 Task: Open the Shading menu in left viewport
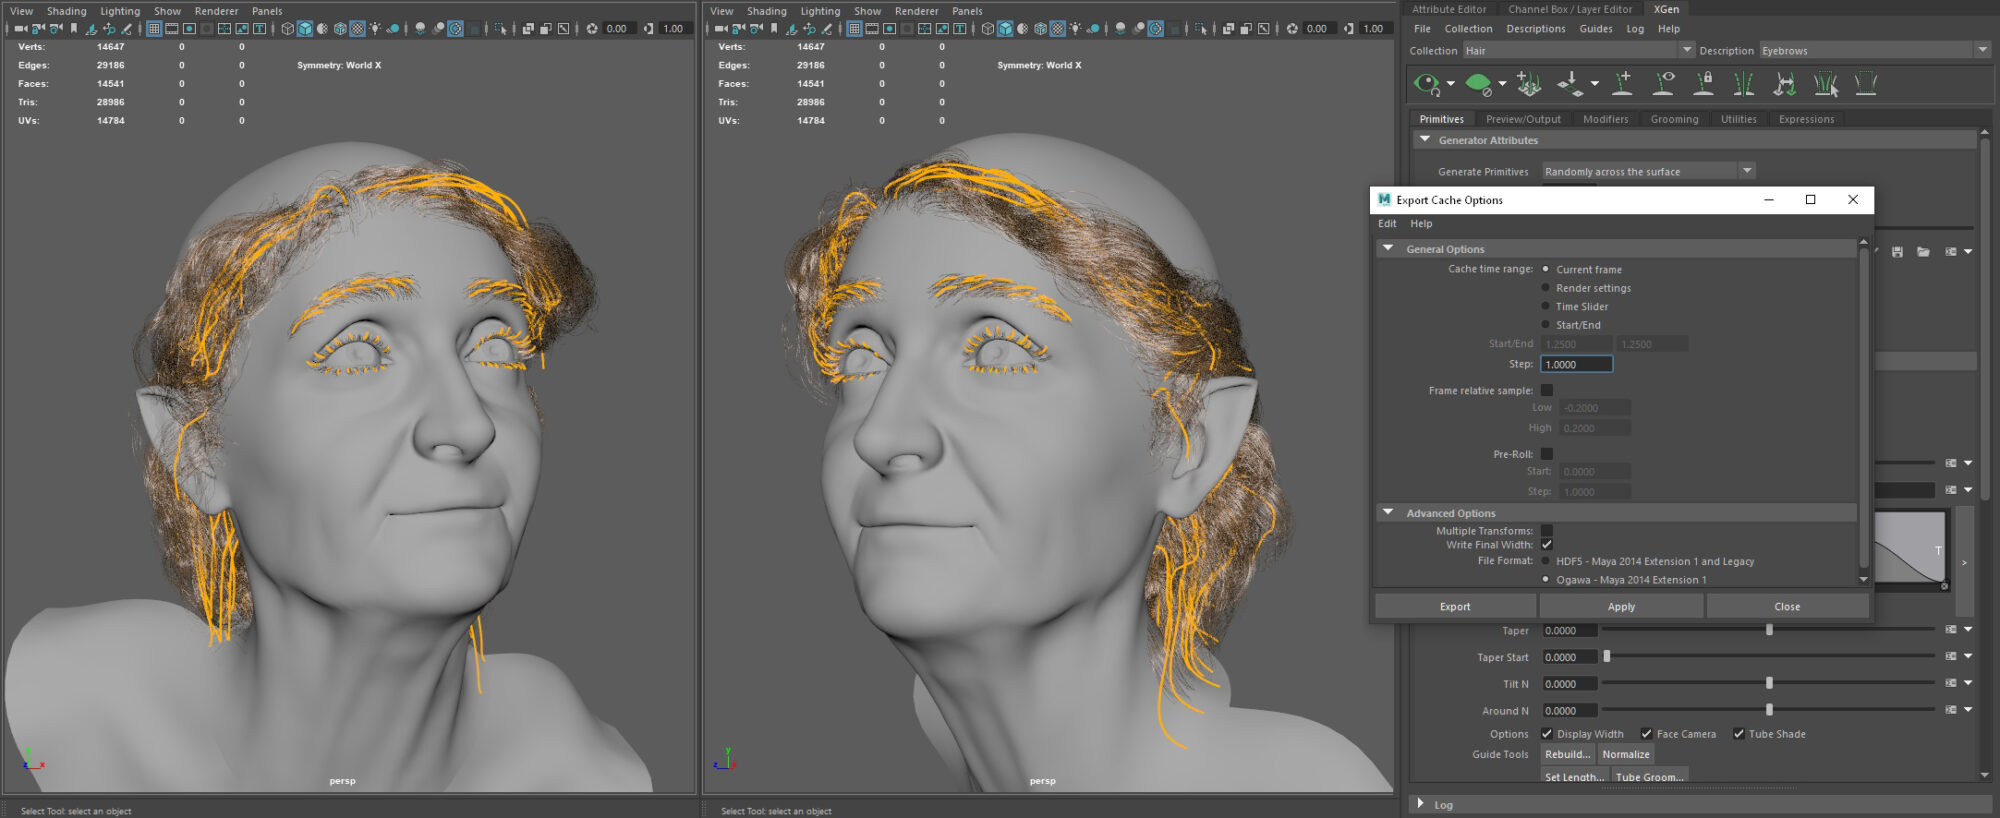[66, 11]
